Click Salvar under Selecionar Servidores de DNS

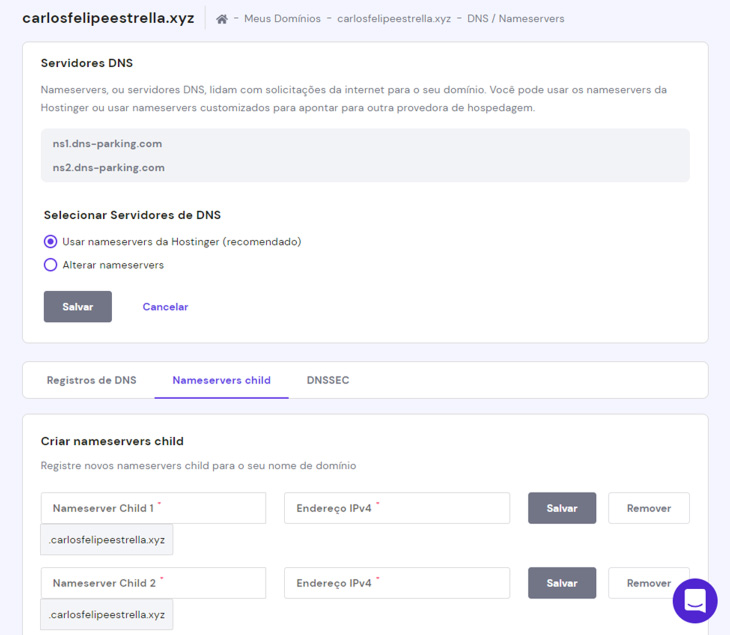click(78, 306)
